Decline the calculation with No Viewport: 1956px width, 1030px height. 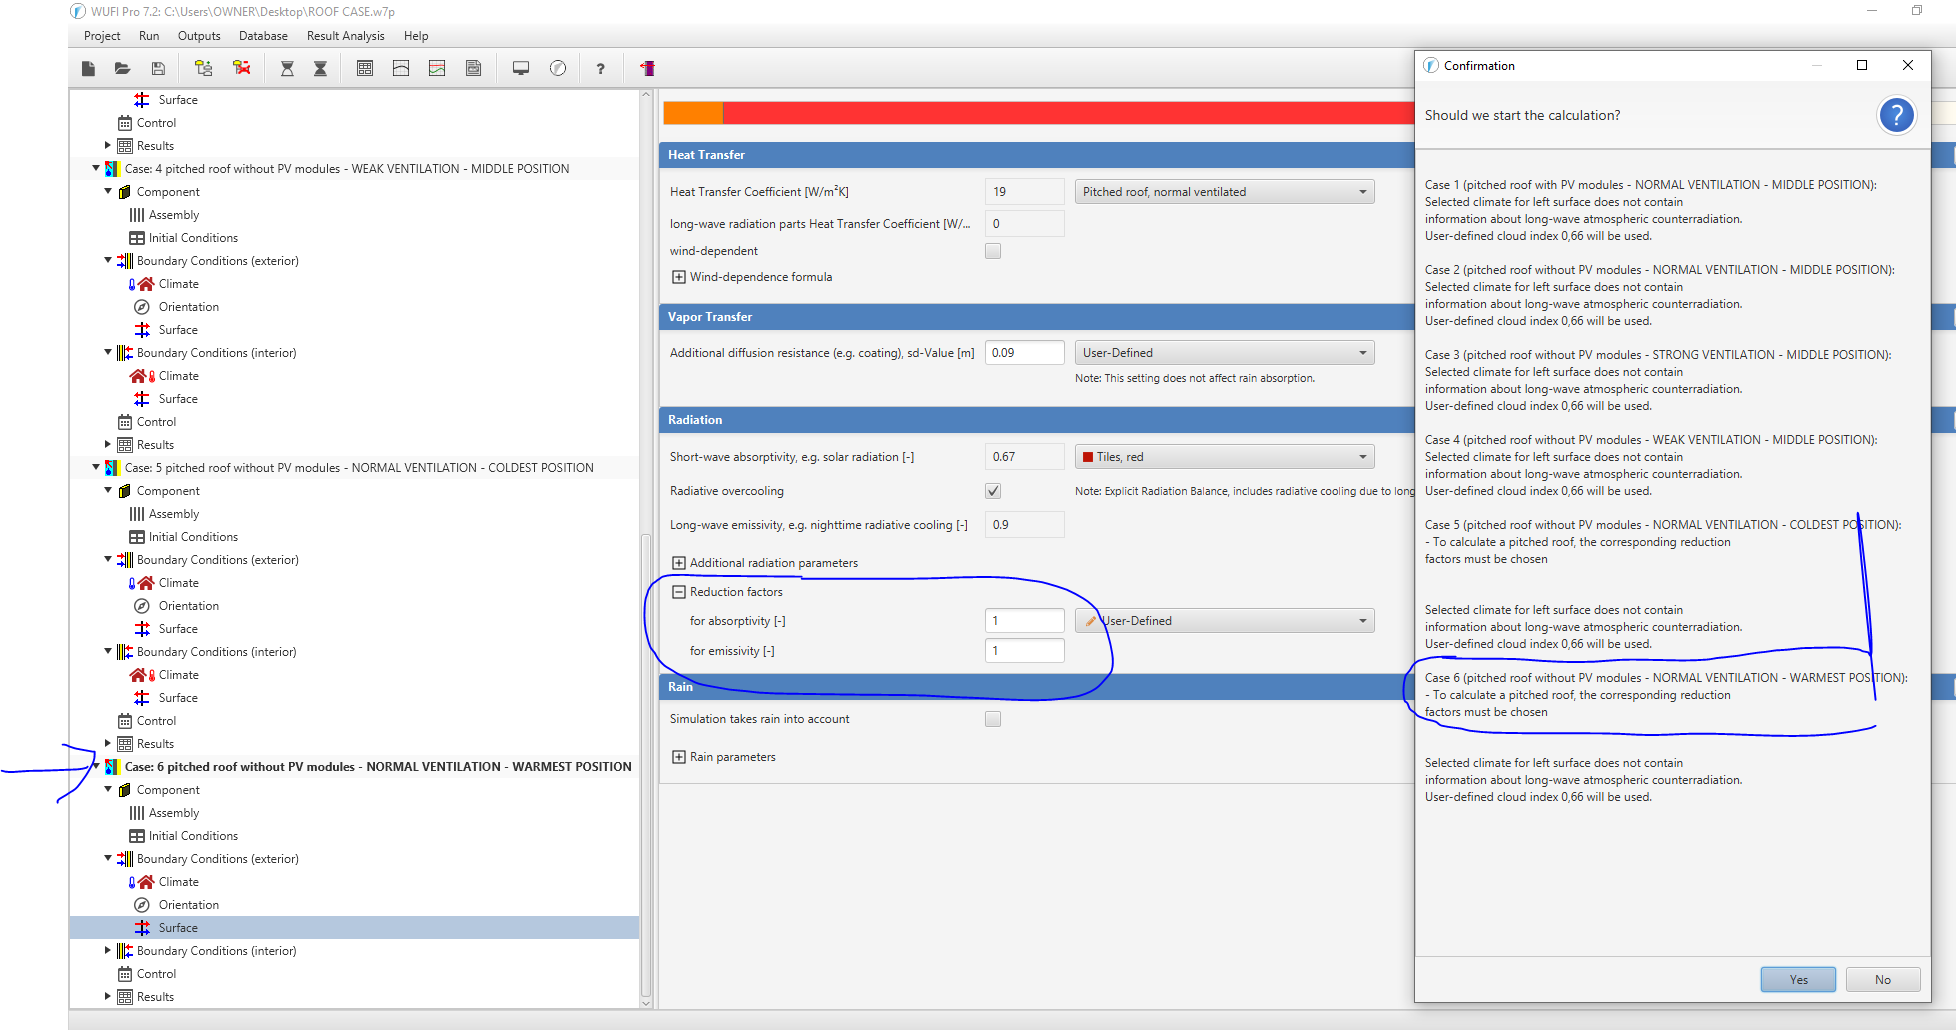1883,980
